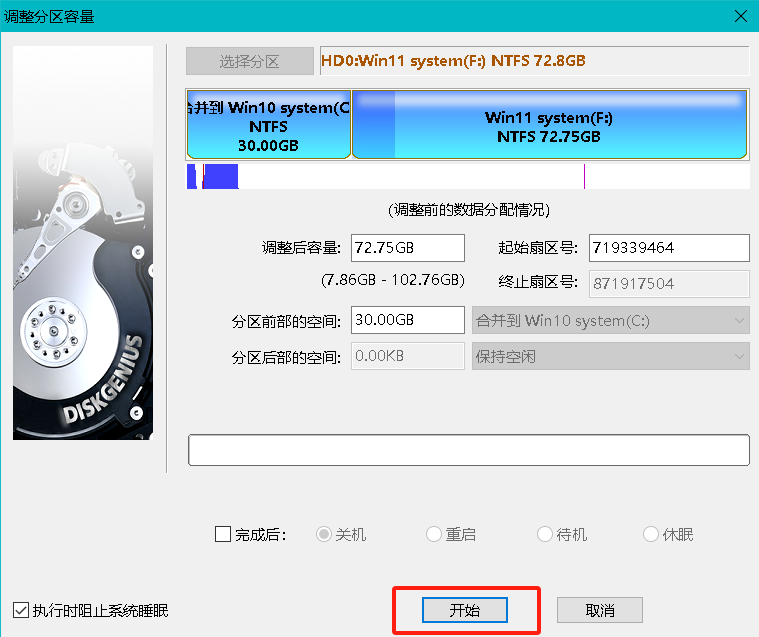Click the 合并到 Win10 system 30.00GB block
Screen dimensions: 759x637
(269, 124)
